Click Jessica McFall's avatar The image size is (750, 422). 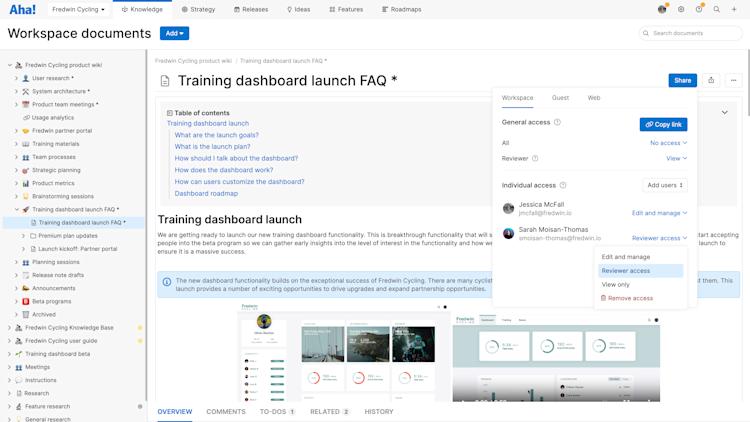508,208
